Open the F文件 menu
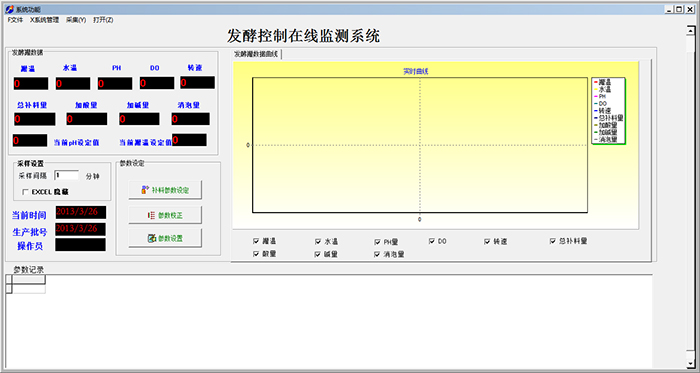 coord(15,20)
